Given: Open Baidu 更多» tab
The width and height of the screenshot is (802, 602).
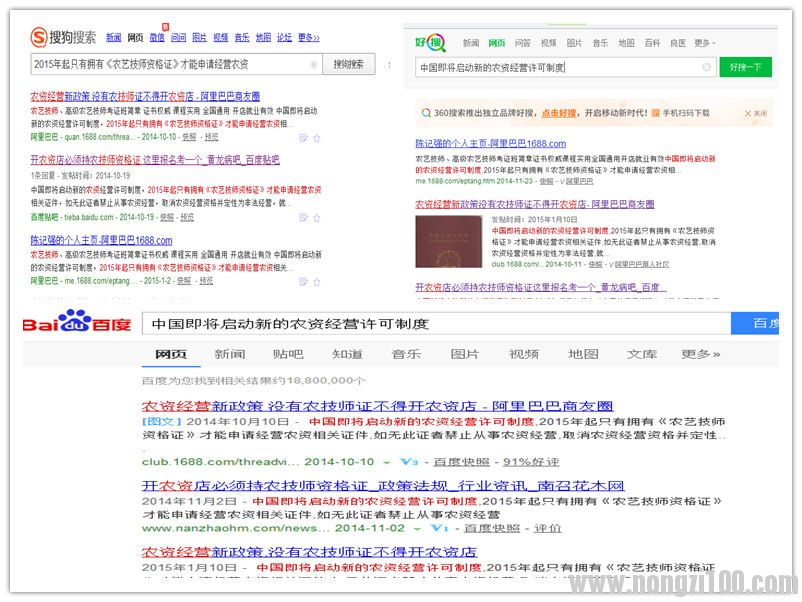Looking at the screenshot, I should click(x=701, y=354).
